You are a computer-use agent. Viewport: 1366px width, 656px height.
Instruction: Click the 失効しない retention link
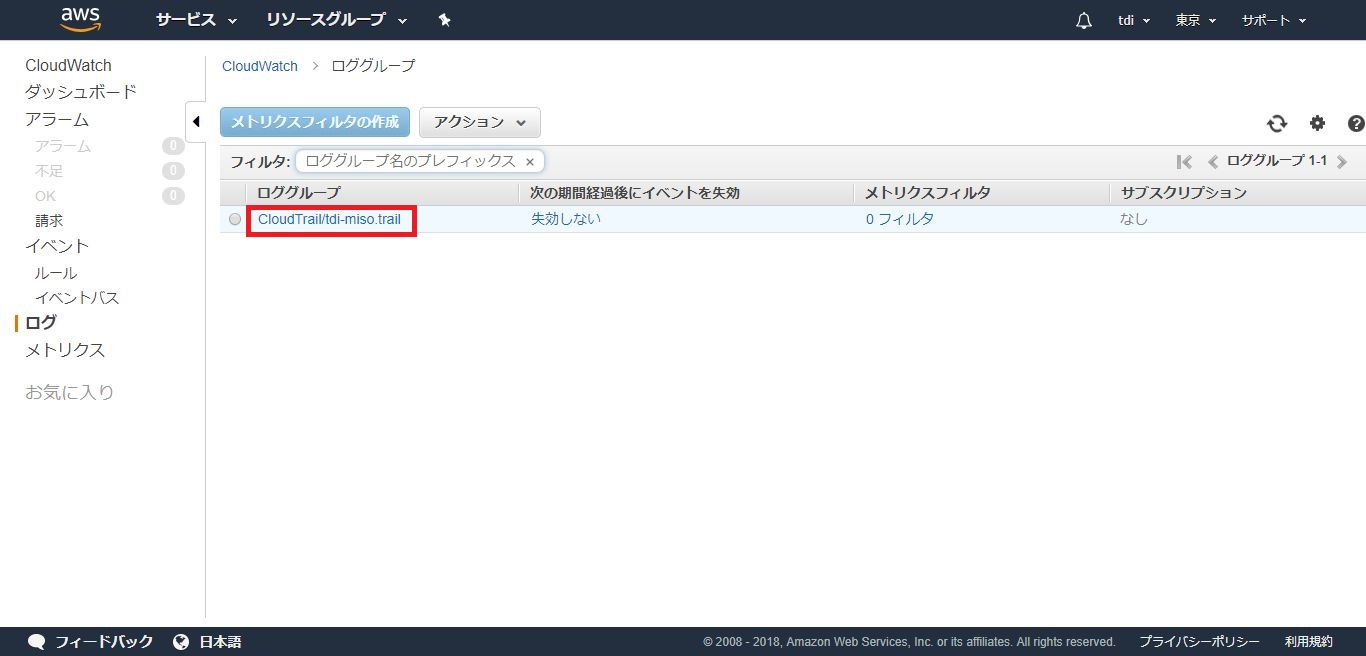[566, 219]
